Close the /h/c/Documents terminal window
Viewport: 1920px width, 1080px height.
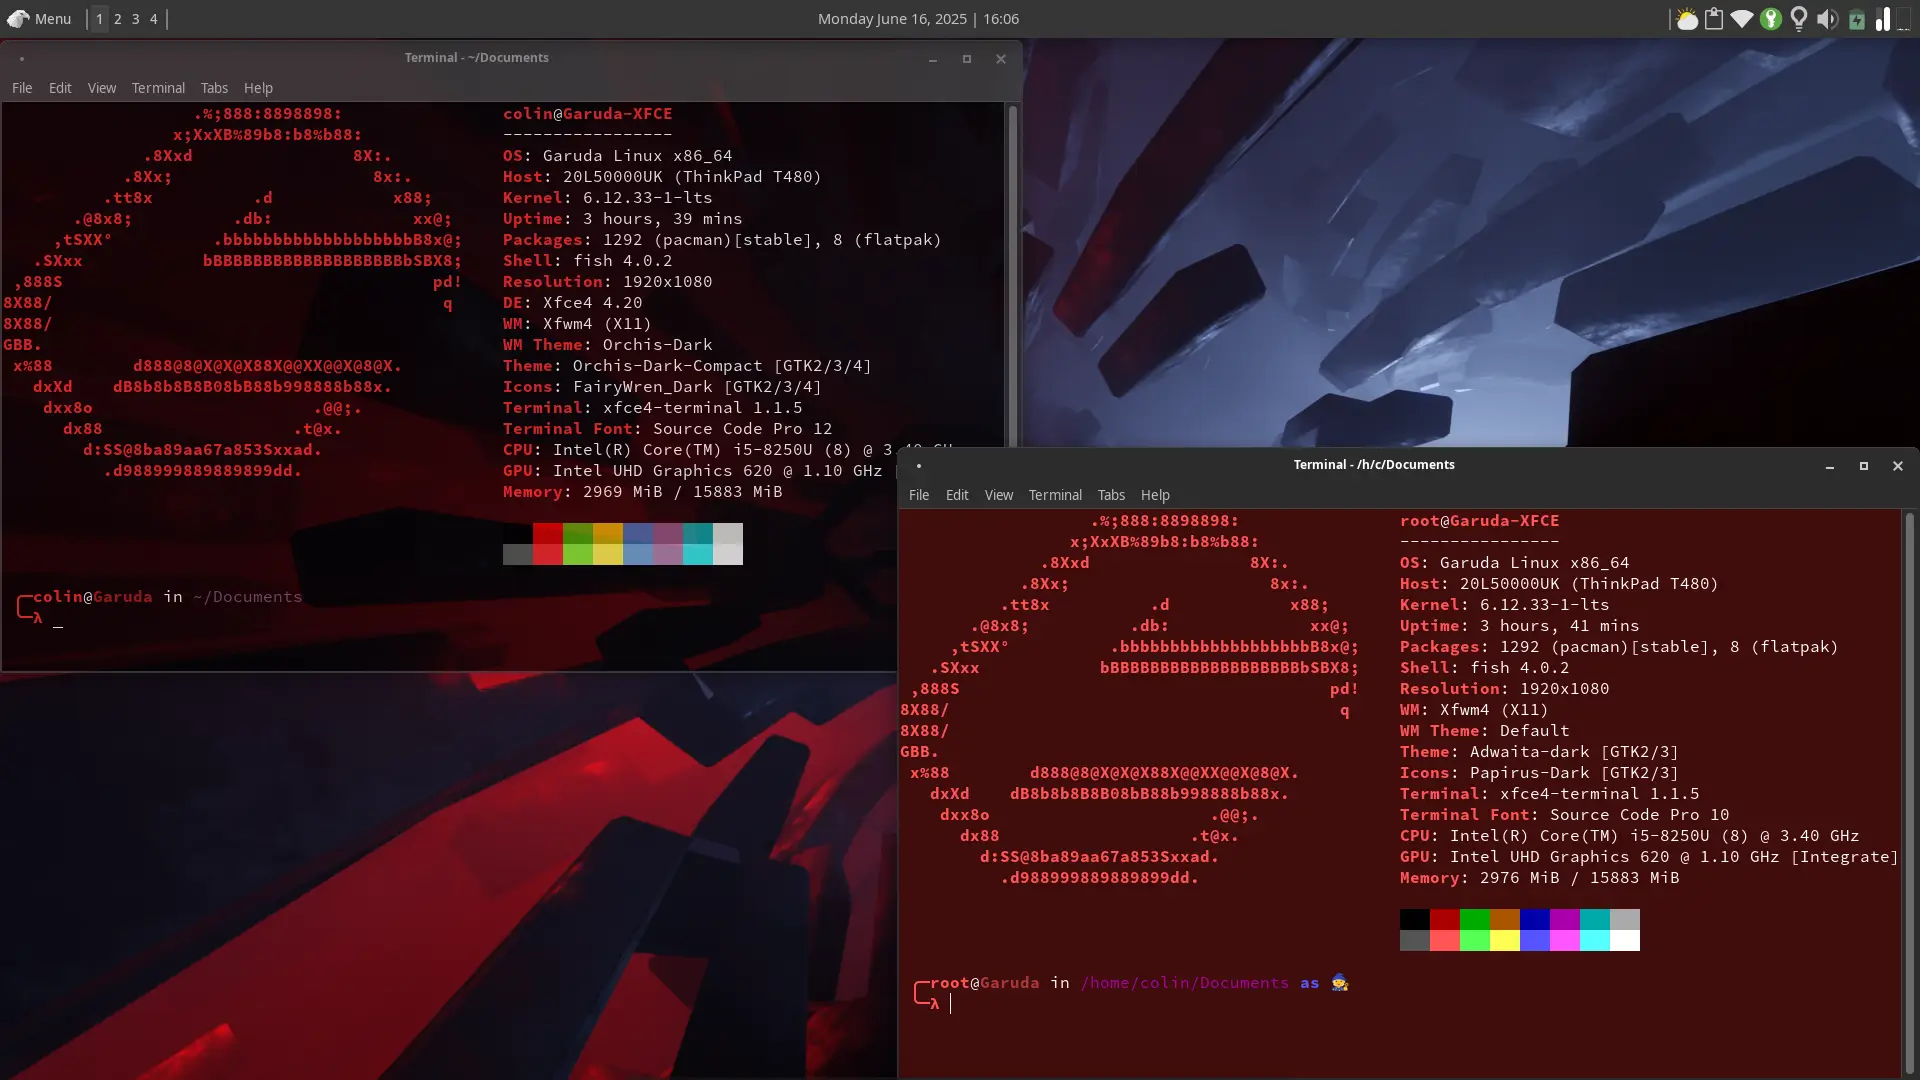coord(1898,466)
